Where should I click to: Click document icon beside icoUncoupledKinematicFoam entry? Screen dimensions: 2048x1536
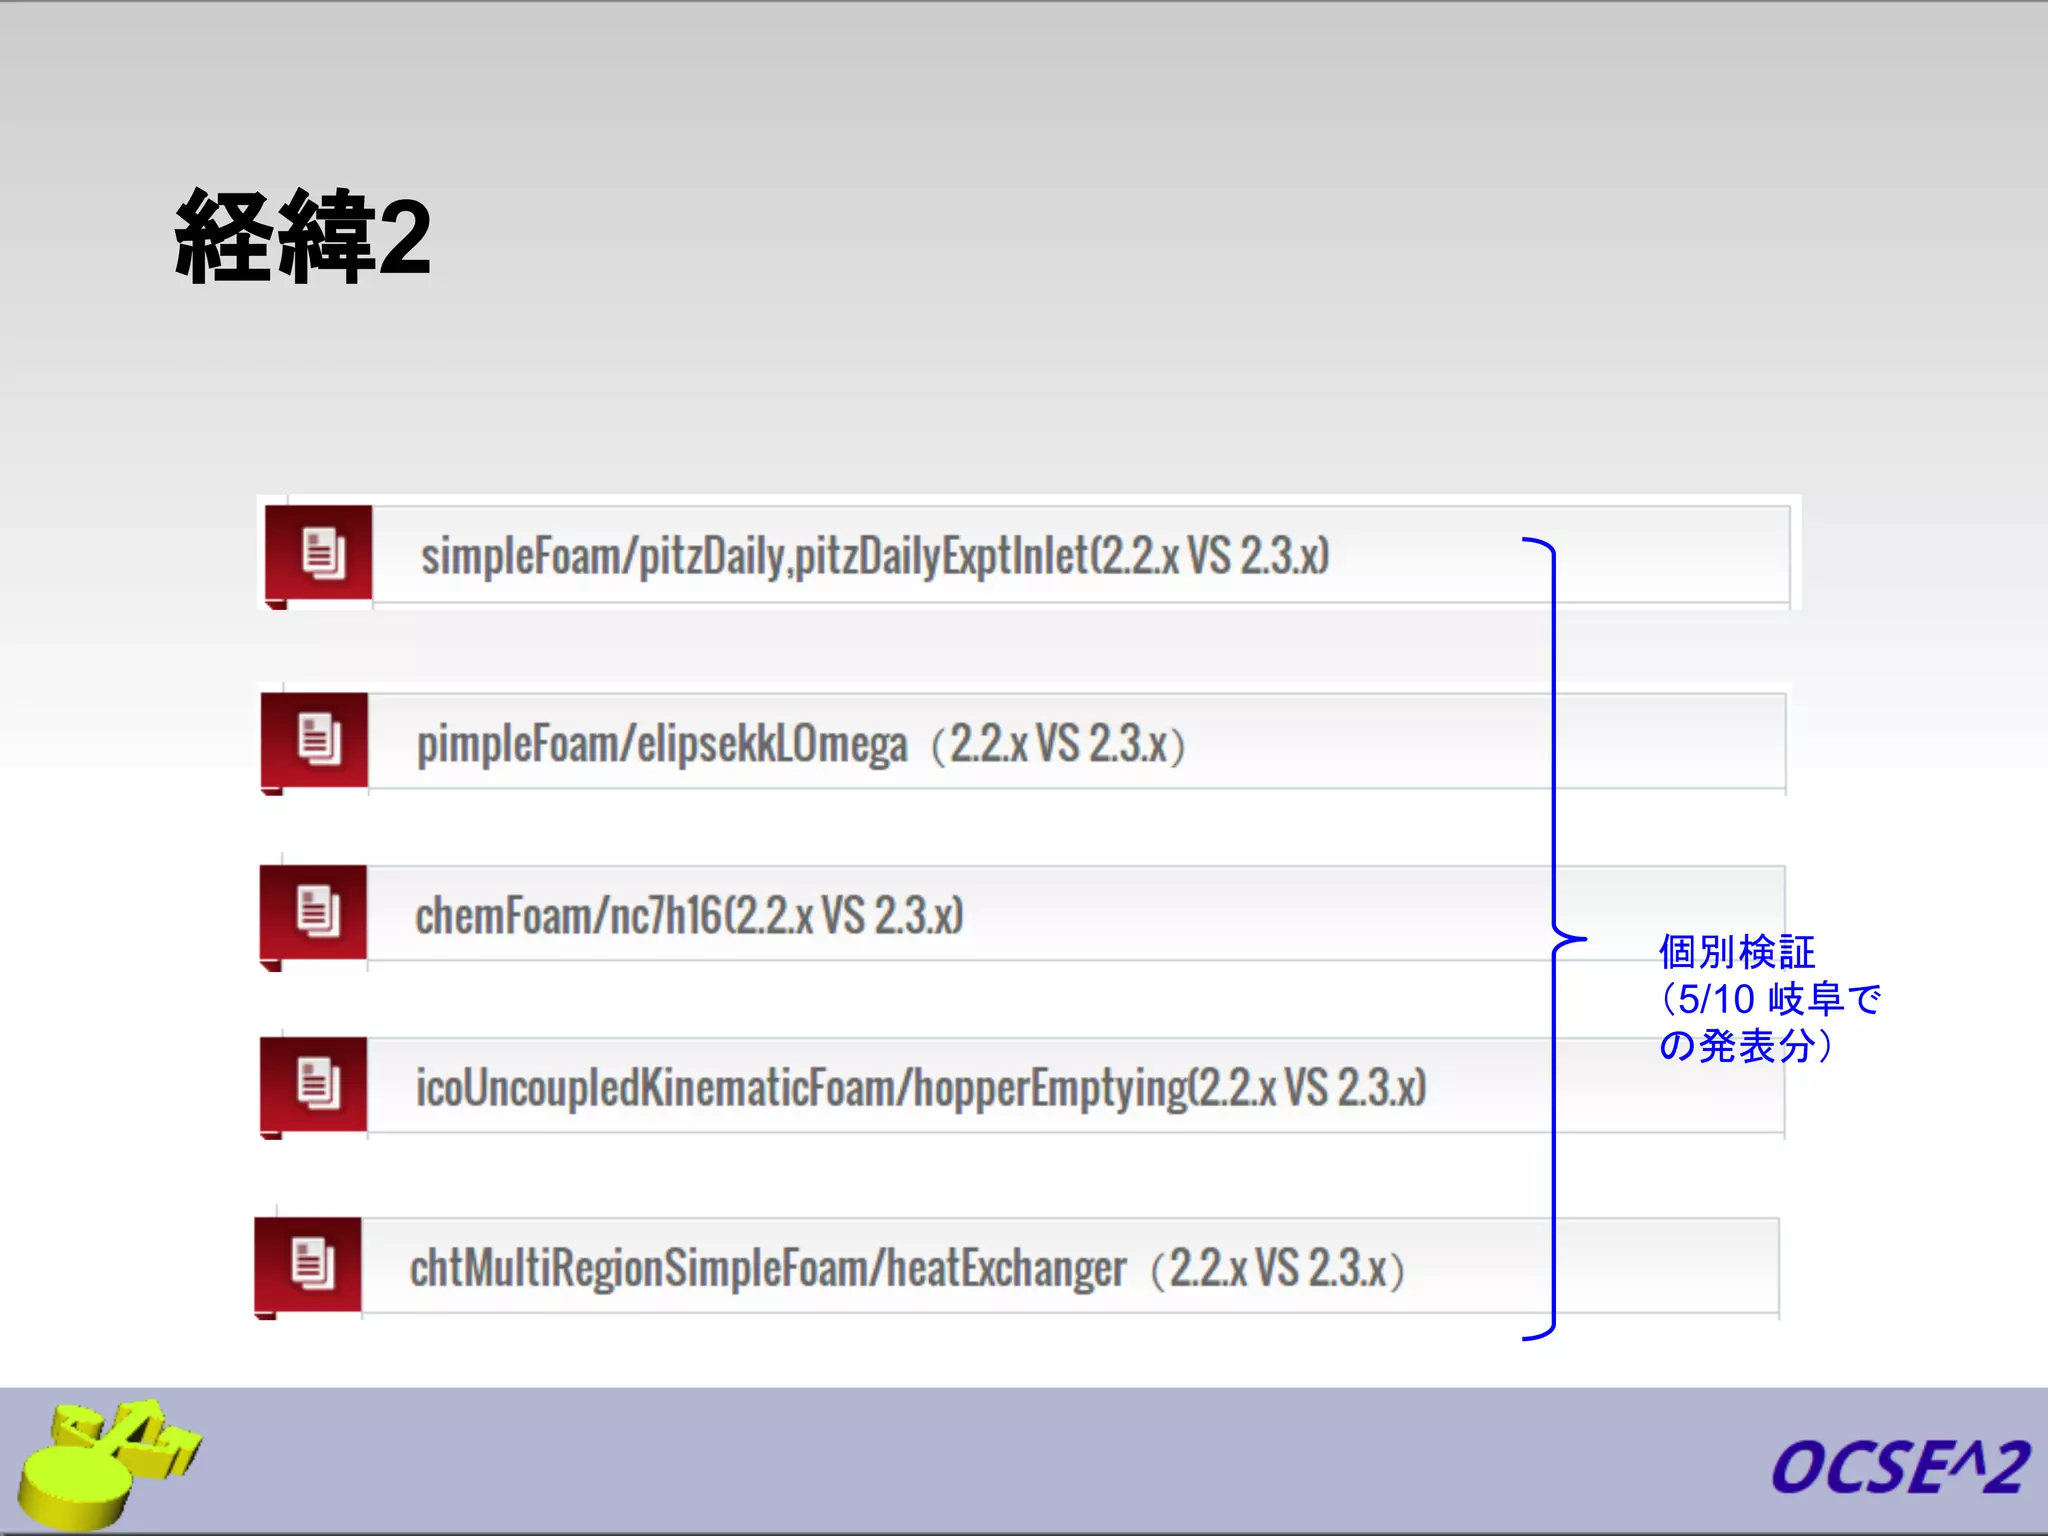click(316, 1084)
